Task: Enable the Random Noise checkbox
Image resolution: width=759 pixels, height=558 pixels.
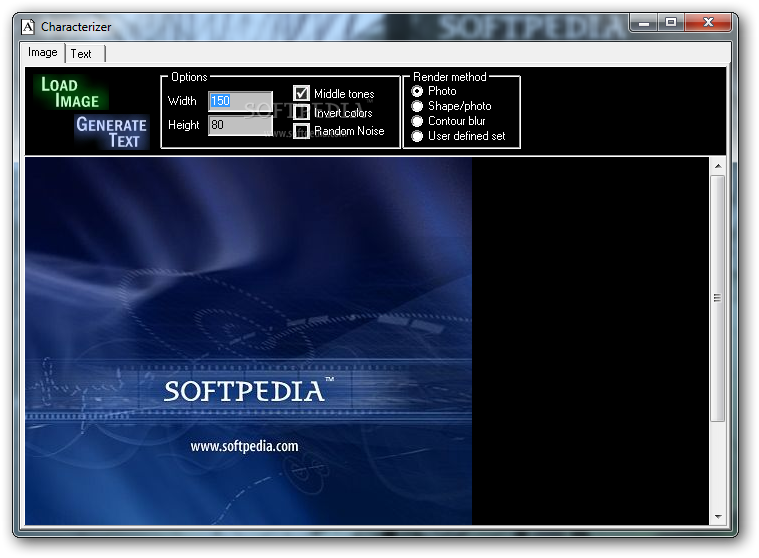Action: click(x=302, y=131)
